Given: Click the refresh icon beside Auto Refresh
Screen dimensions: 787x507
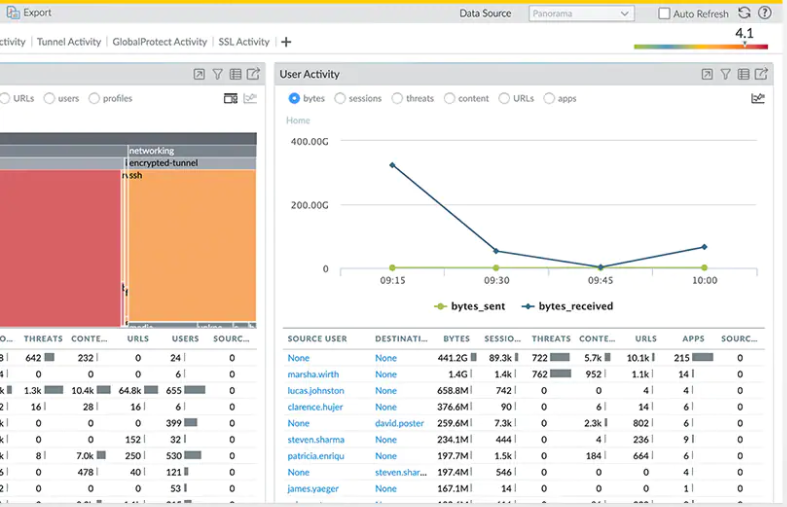Looking at the screenshot, I should tap(744, 13).
